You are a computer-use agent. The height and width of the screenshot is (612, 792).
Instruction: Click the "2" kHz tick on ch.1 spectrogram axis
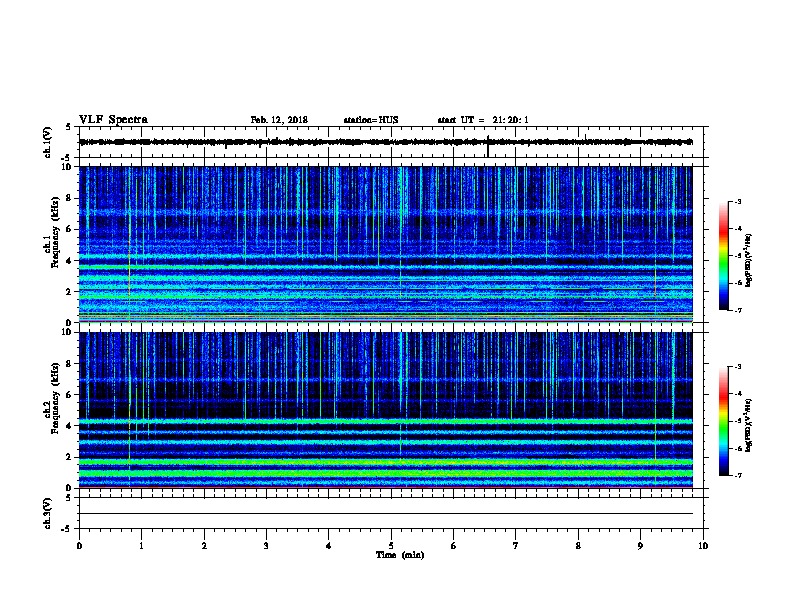[69, 292]
